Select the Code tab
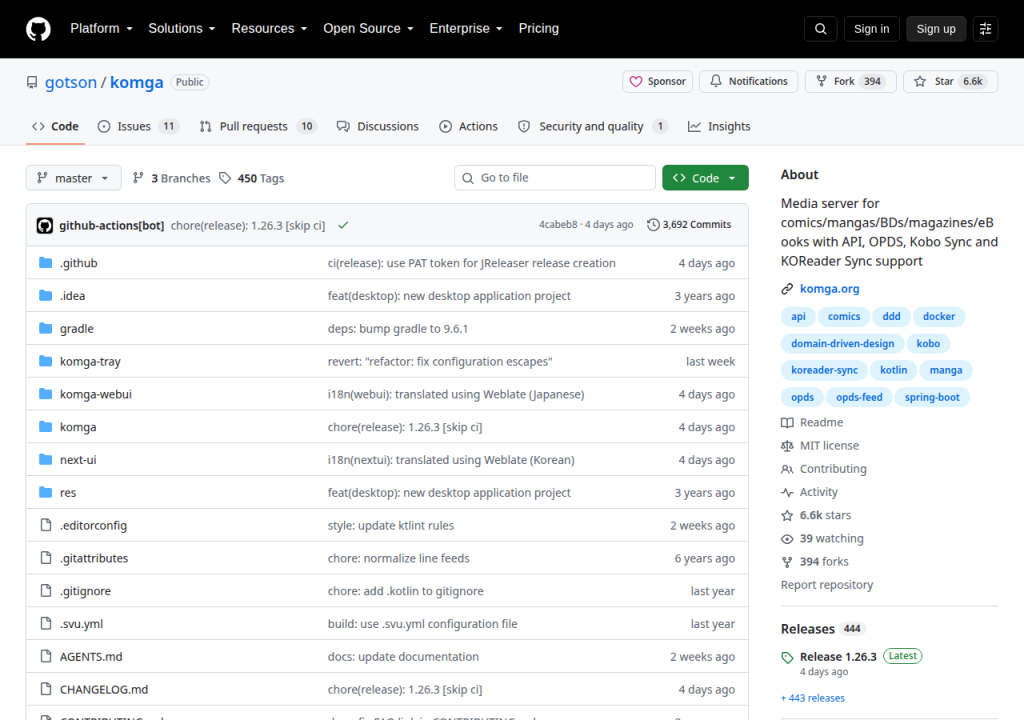 [x=56, y=126]
